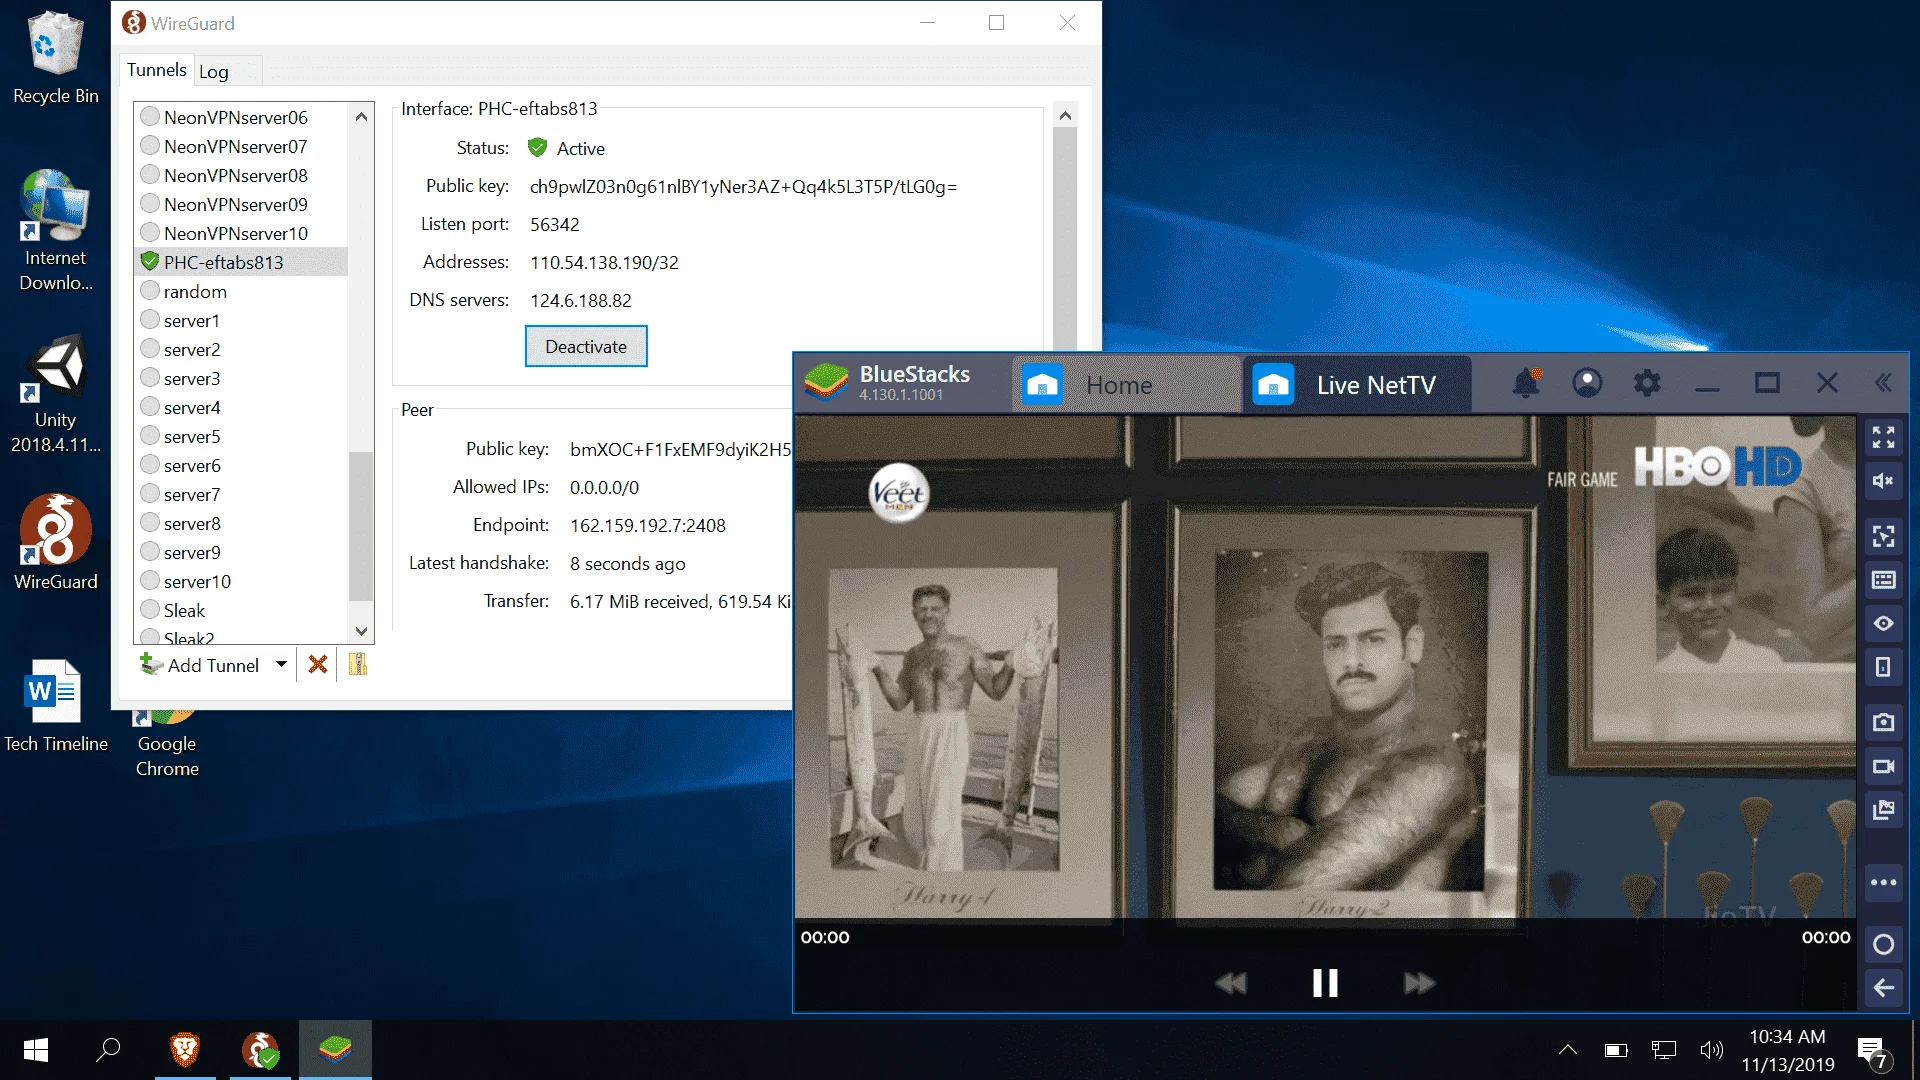Tap the BlueStacks back arrow button
The width and height of the screenshot is (1920, 1080).
(1883, 988)
